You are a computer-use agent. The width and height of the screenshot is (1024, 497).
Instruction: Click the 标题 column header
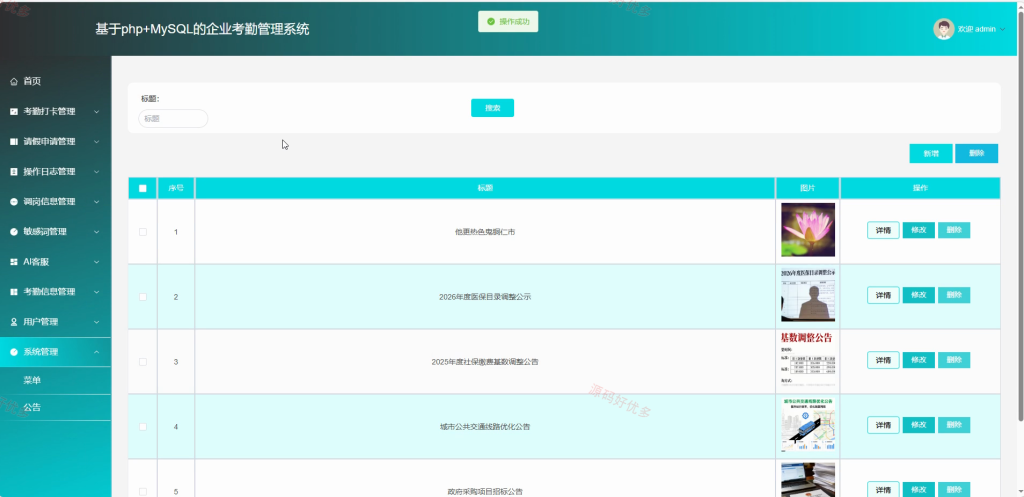click(485, 188)
